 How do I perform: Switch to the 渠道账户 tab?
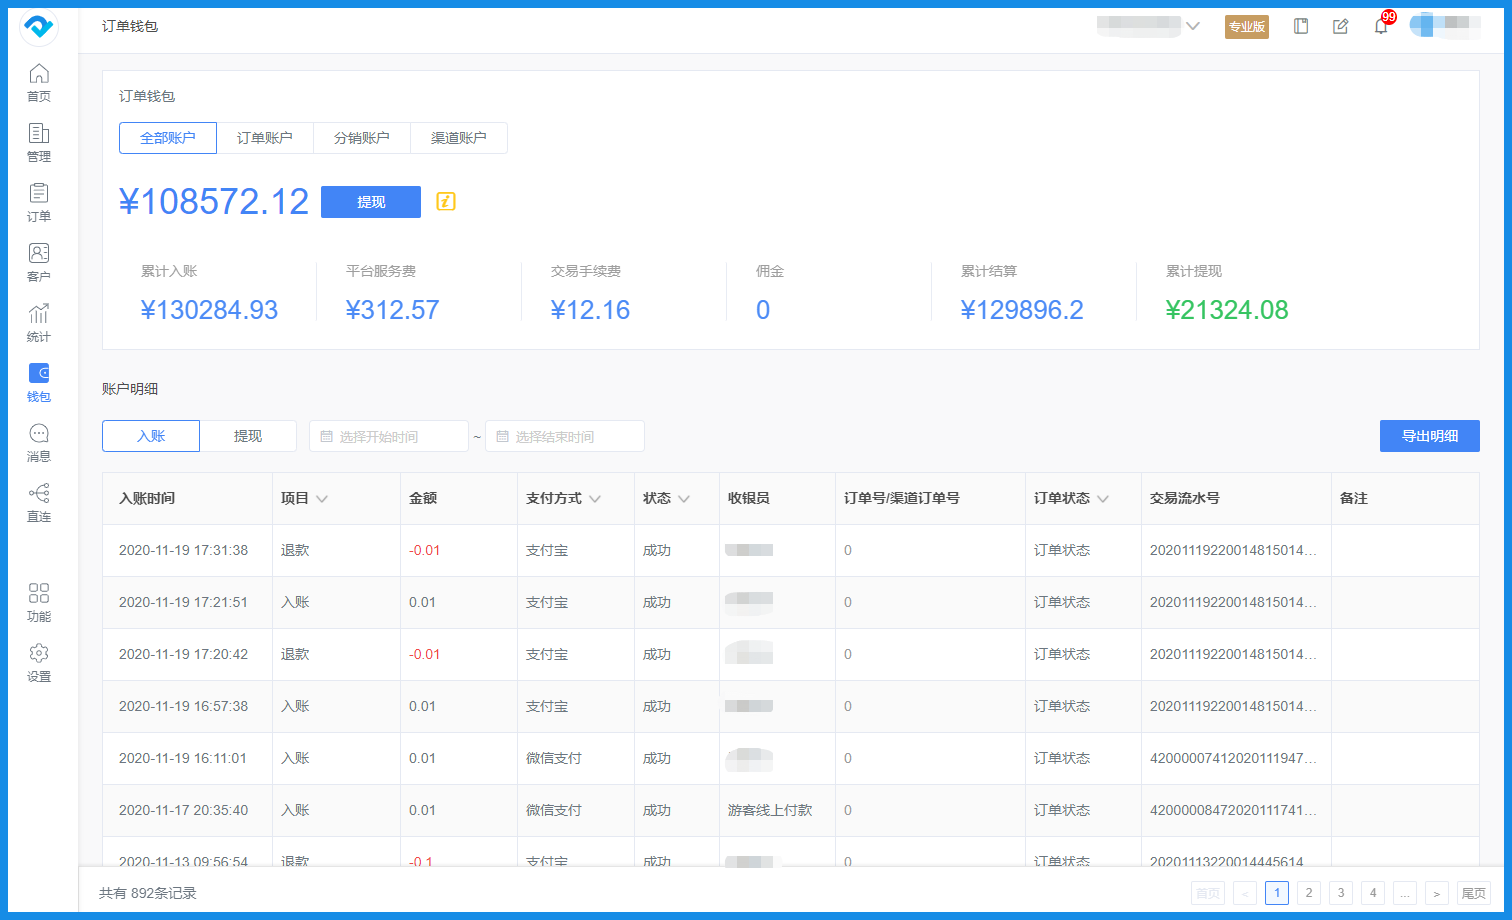pyautogui.click(x=459, y=137)
